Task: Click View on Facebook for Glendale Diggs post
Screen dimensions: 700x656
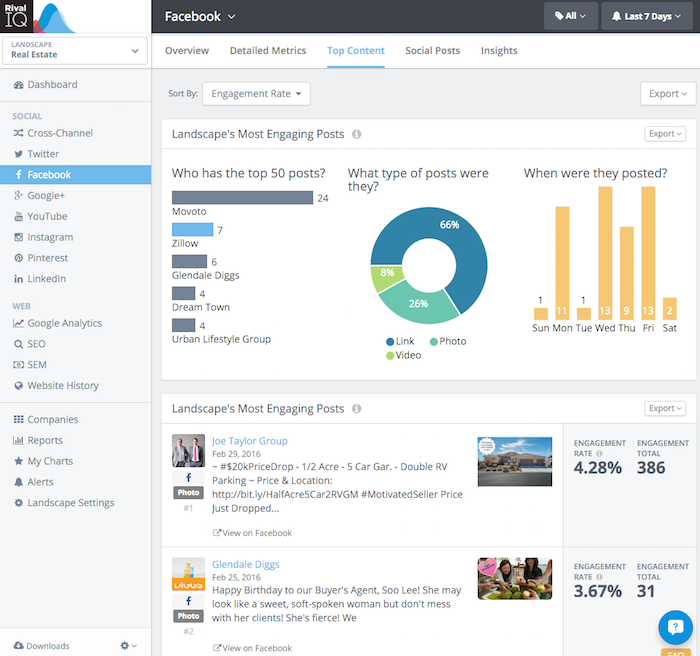Action: 252,648
